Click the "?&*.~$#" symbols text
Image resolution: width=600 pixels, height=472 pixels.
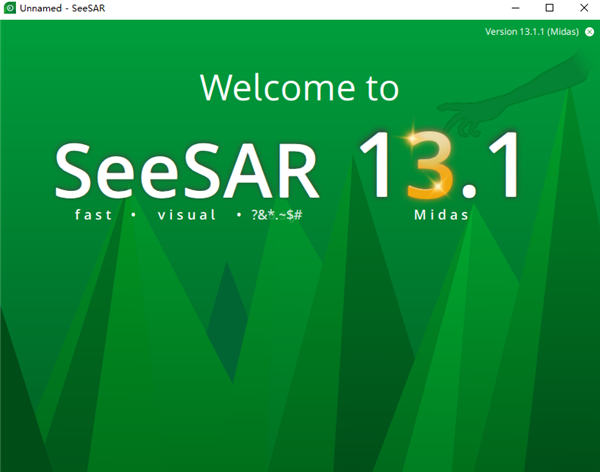click(x=277, y=215)
